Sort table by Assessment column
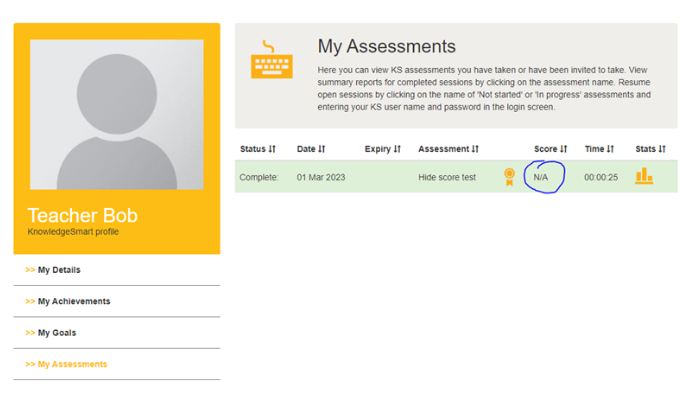Screen dimensions: 694x397 click(x=448, y=149)
